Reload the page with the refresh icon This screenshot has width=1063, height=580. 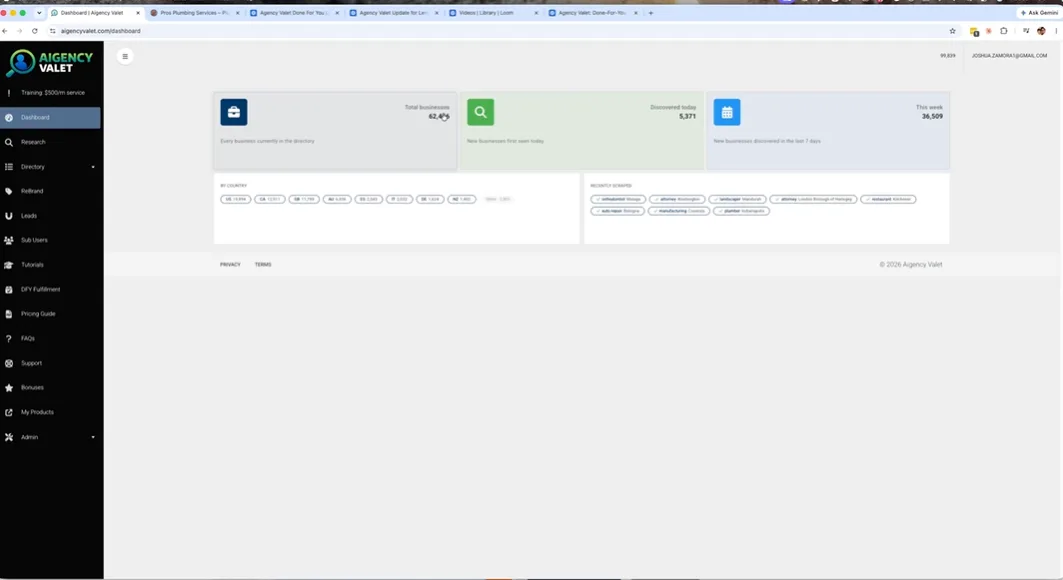(x=35, y=31)
